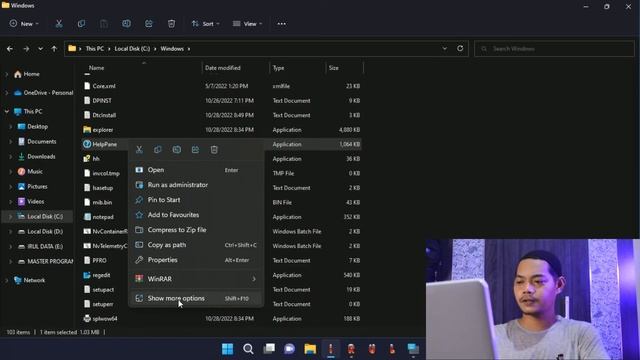Image resolution: width=640 pixels, height=360 pixels.
Task: Select the PFRO text document
Action: [x=99, y=260]
